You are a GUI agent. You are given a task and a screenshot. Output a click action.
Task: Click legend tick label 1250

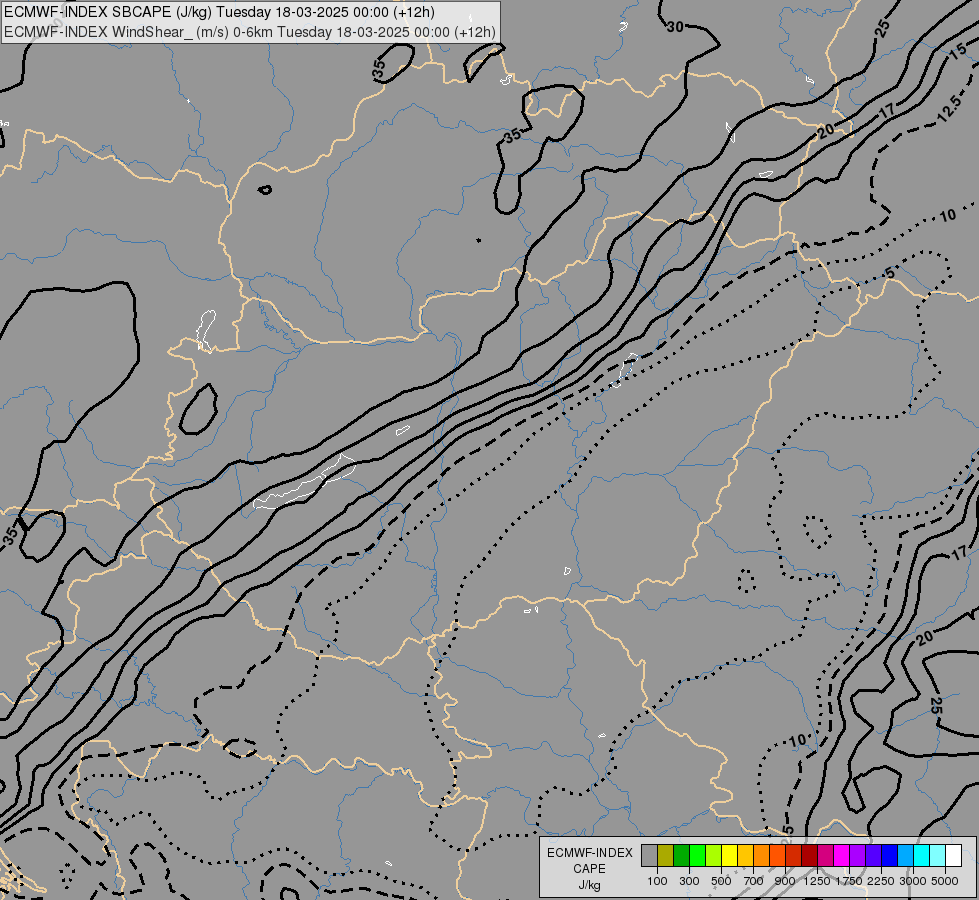point(817,881)
